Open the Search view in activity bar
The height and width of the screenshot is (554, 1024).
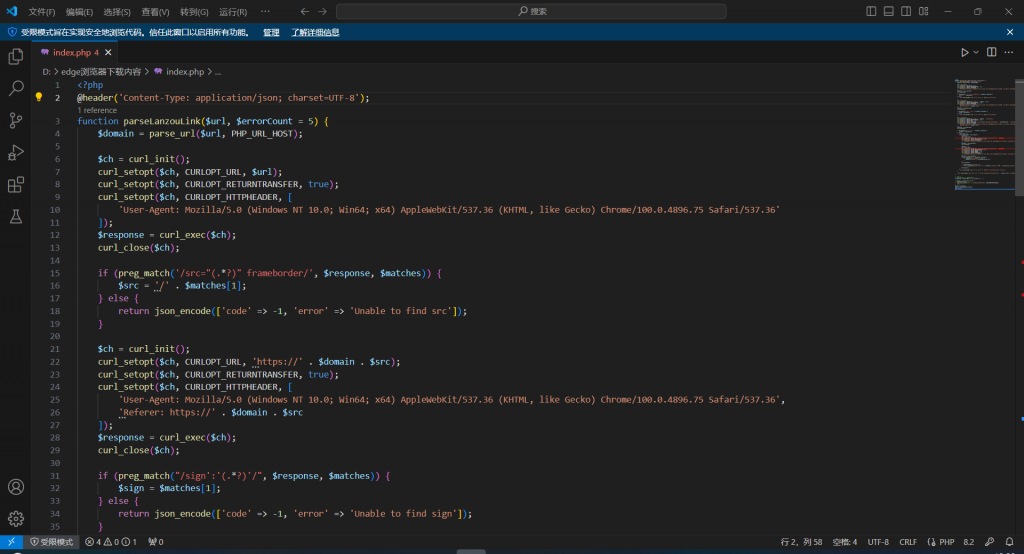(x=16, y=88)
